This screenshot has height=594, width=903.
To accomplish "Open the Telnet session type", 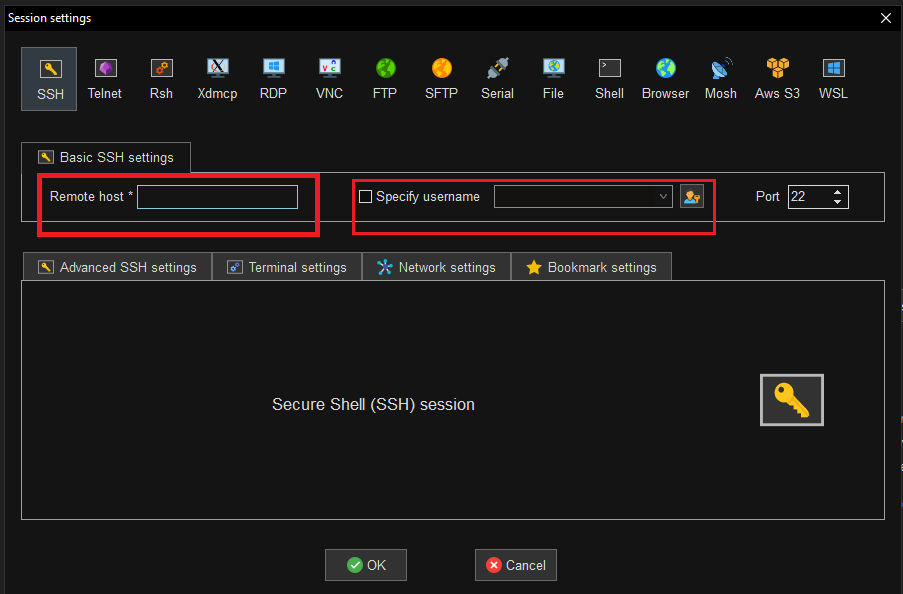I will (x=104, y=78).
